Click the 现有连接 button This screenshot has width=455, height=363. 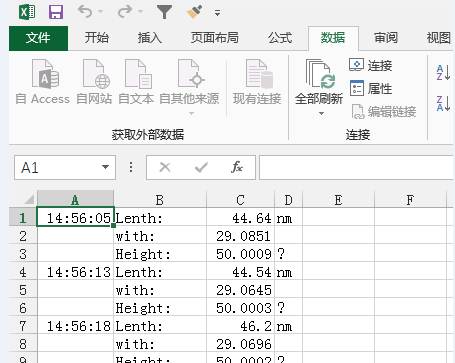click(257, 82)
